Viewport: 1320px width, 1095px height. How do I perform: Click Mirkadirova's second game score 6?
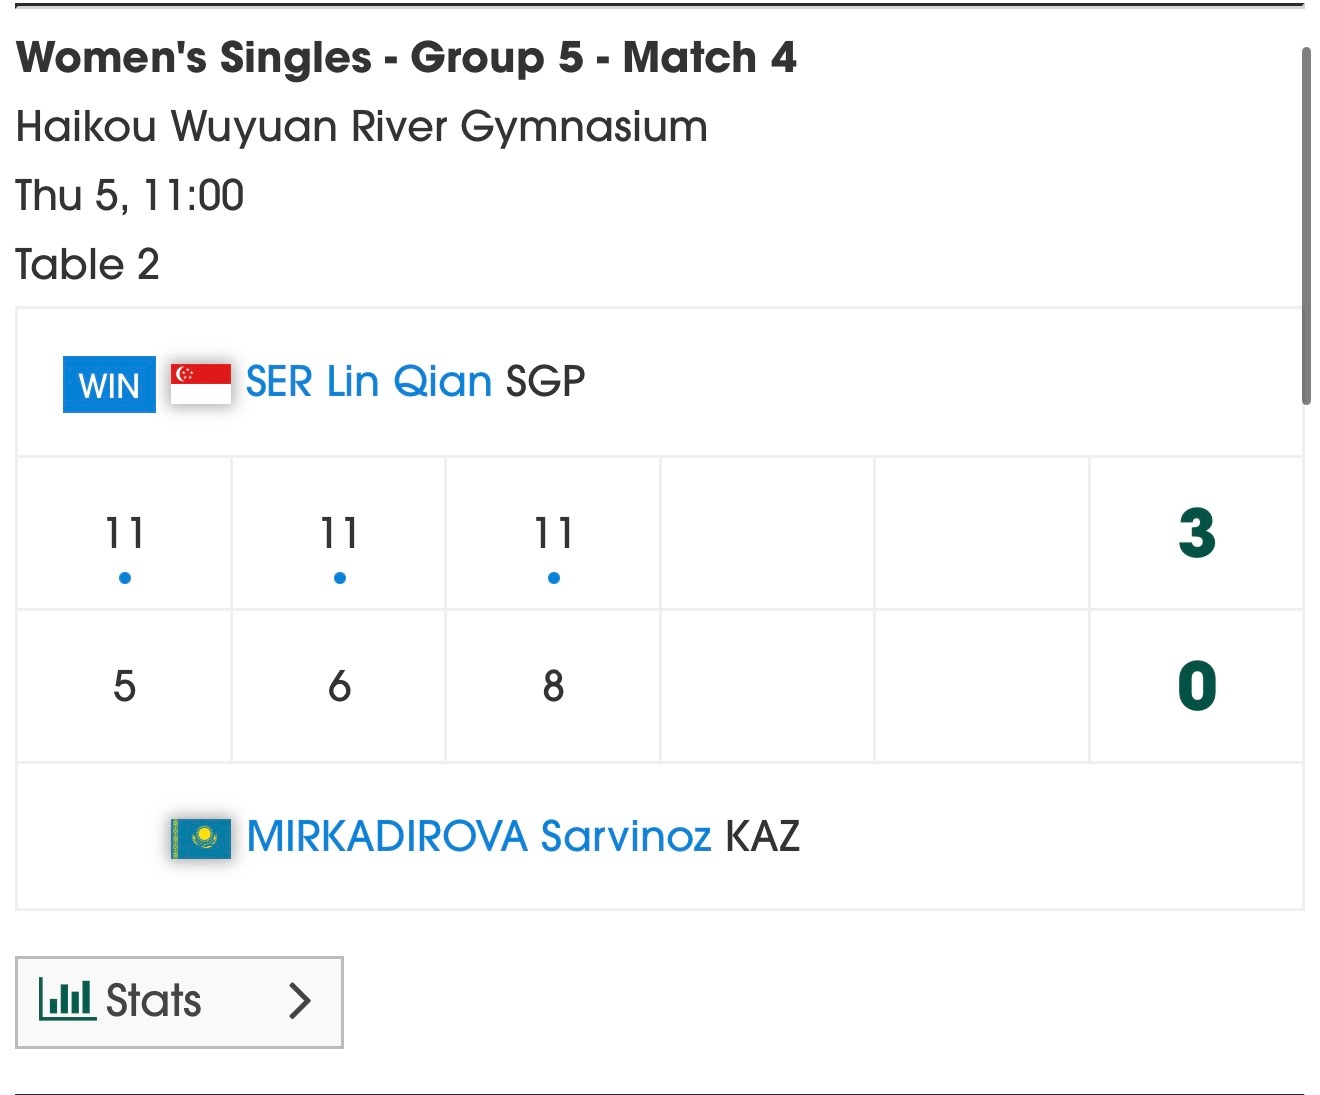click(x=339, y=686)
